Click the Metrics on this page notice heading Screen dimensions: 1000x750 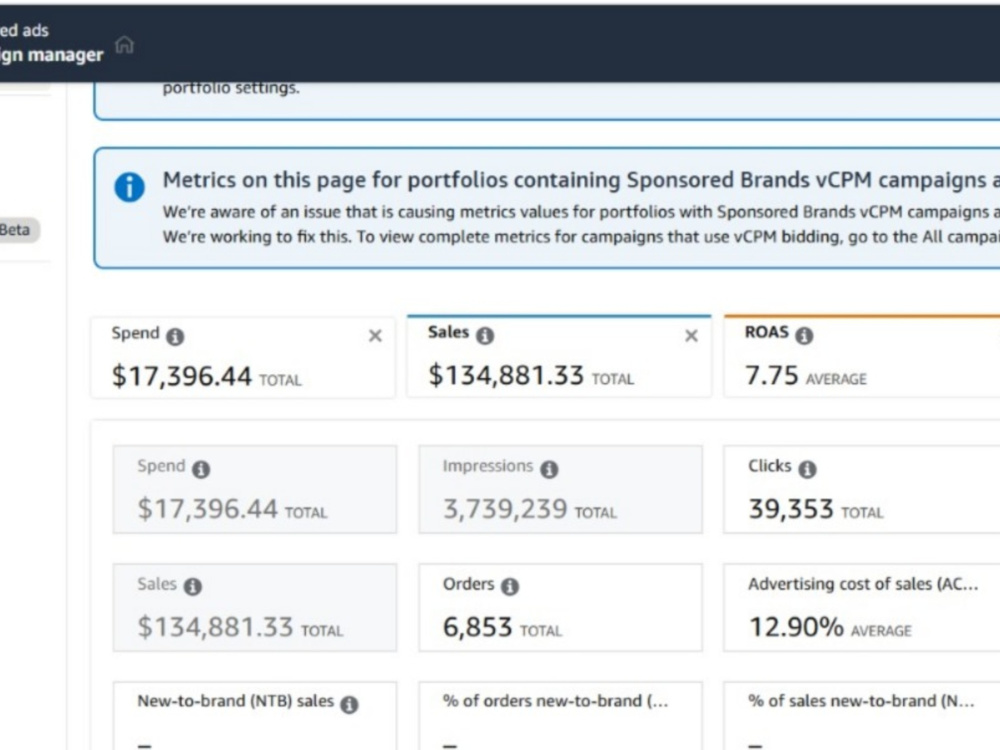[581, 180]
